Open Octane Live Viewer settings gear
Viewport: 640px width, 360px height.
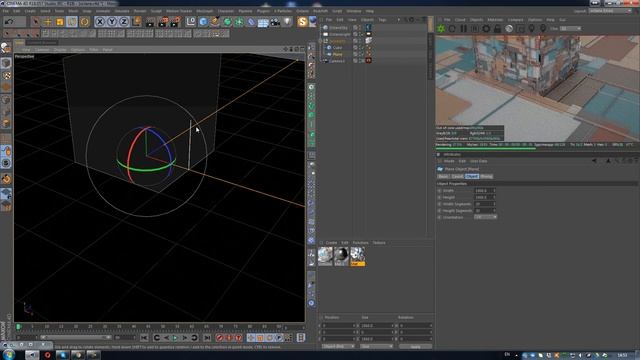[x=486, y=29]
